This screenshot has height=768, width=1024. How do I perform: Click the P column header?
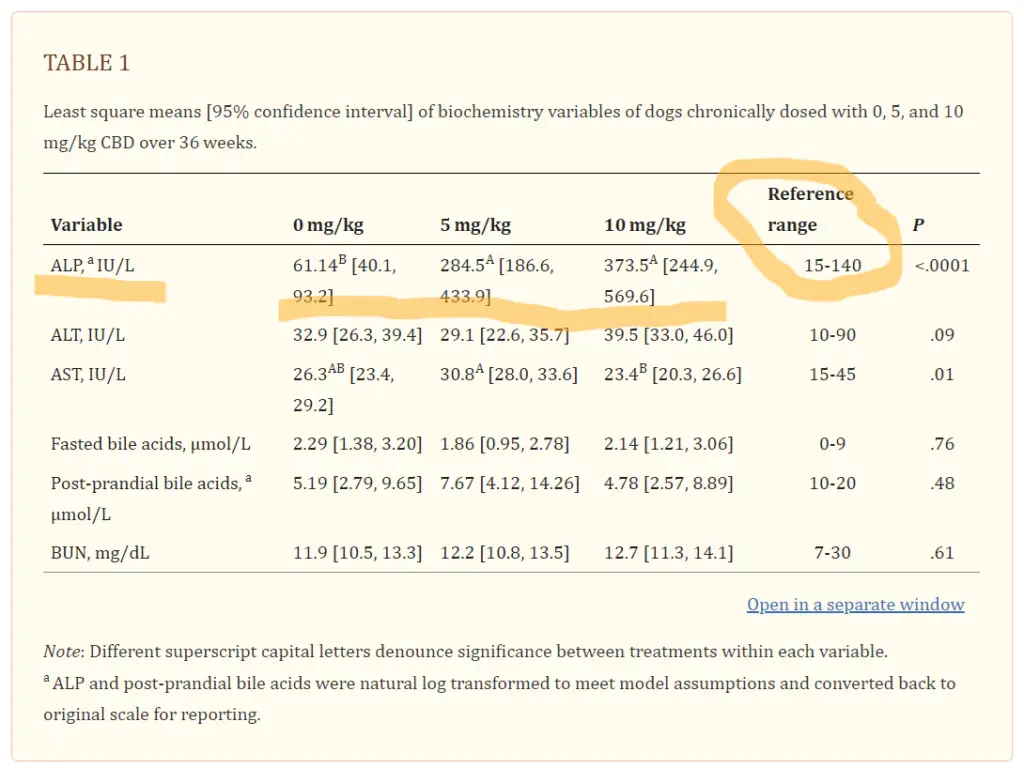tap(918, 225)
